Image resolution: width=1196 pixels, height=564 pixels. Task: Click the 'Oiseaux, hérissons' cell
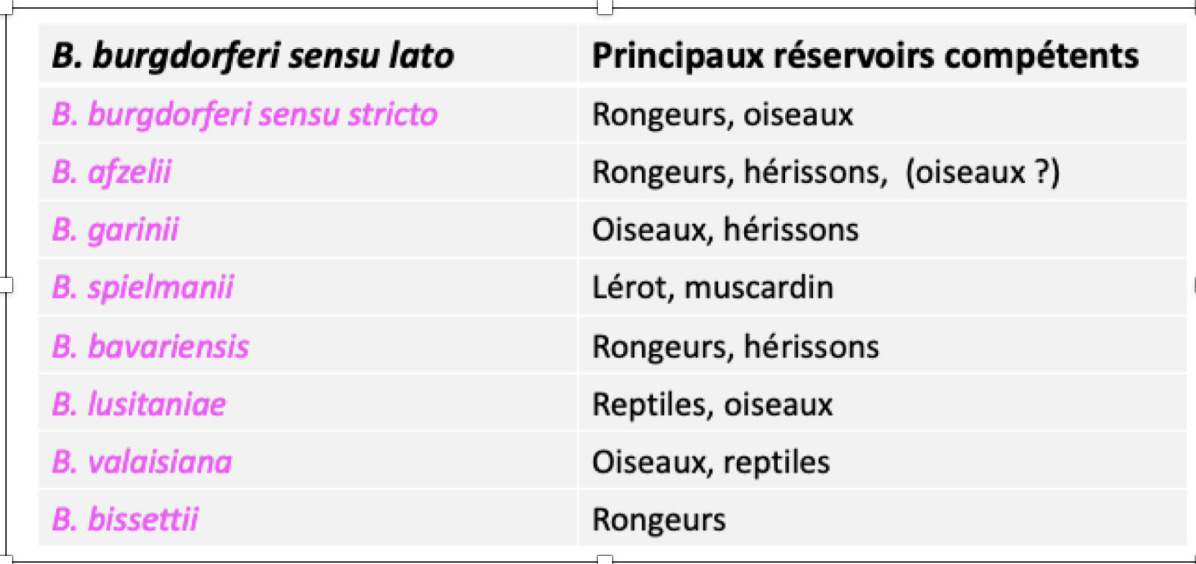pos(883,229)
